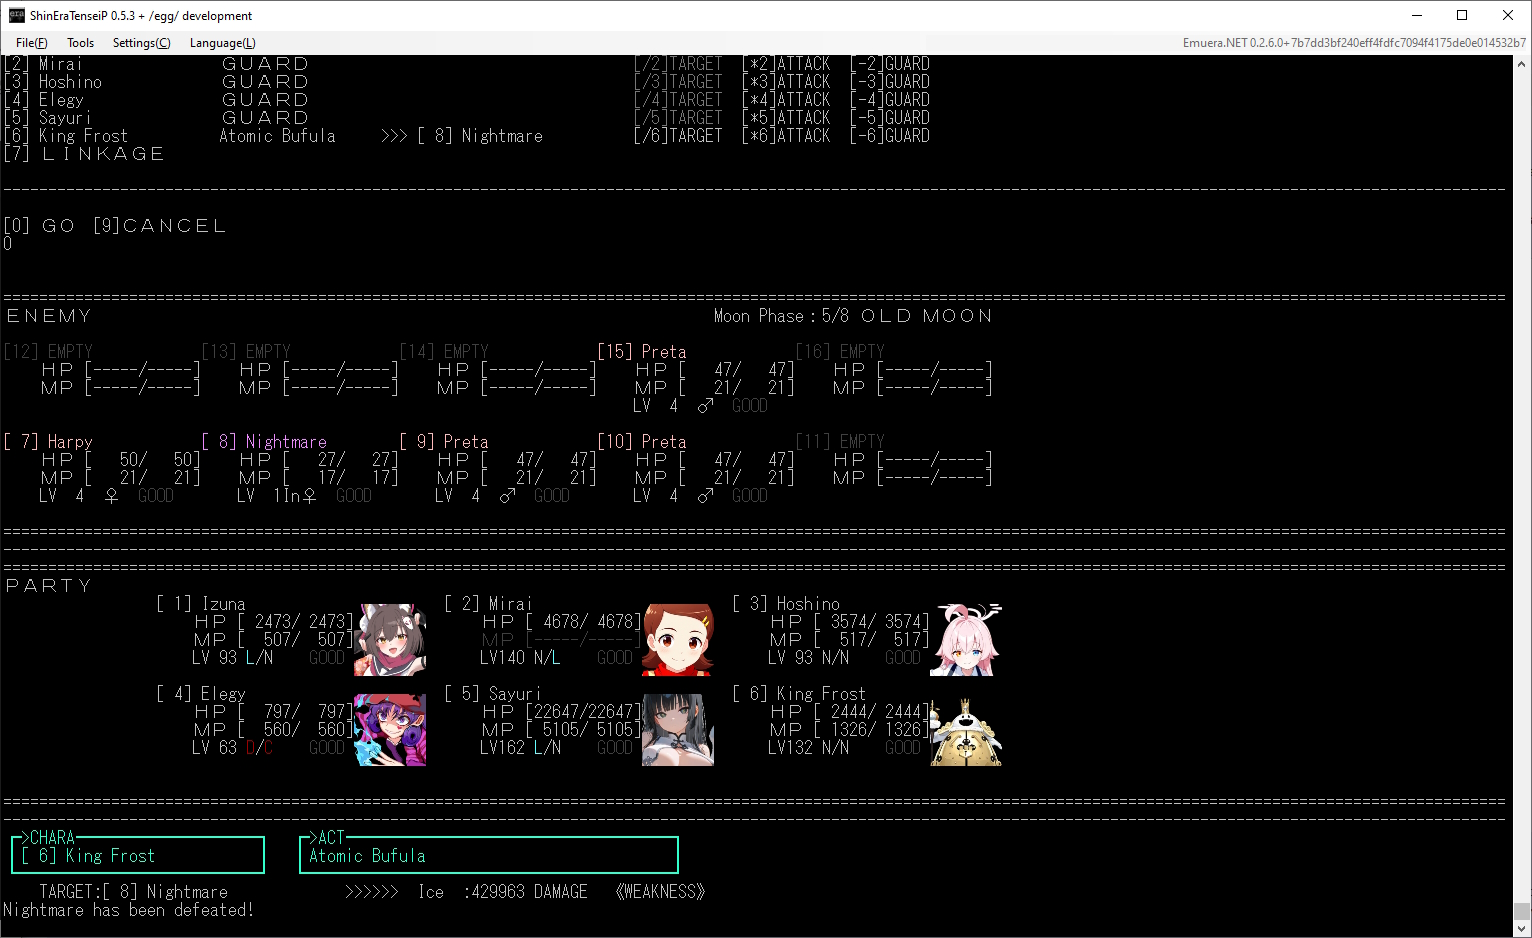Click the [*5]ATTACK command
1532x938 pixels.
(786, 118)
